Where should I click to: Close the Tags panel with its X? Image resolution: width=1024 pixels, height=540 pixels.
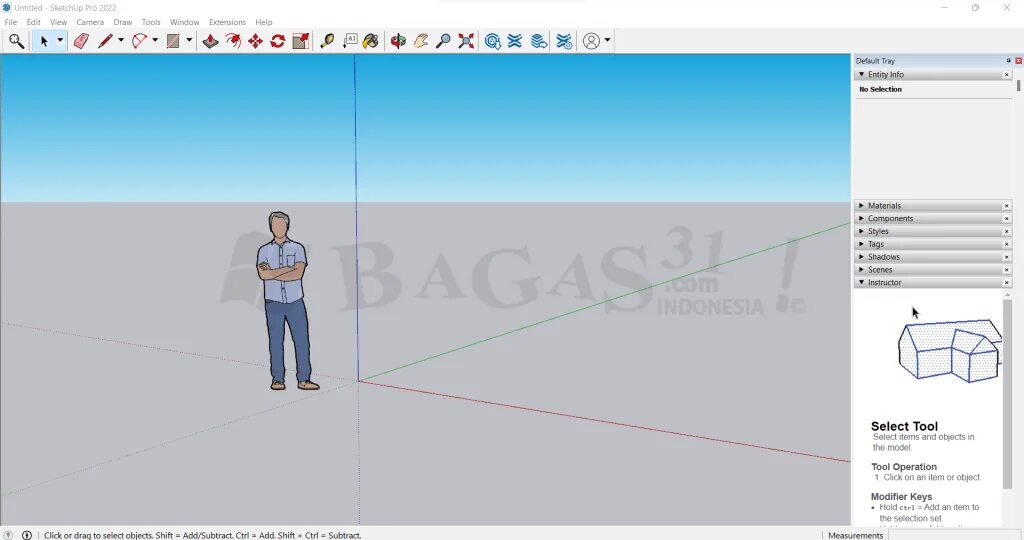pos(1006,244)
